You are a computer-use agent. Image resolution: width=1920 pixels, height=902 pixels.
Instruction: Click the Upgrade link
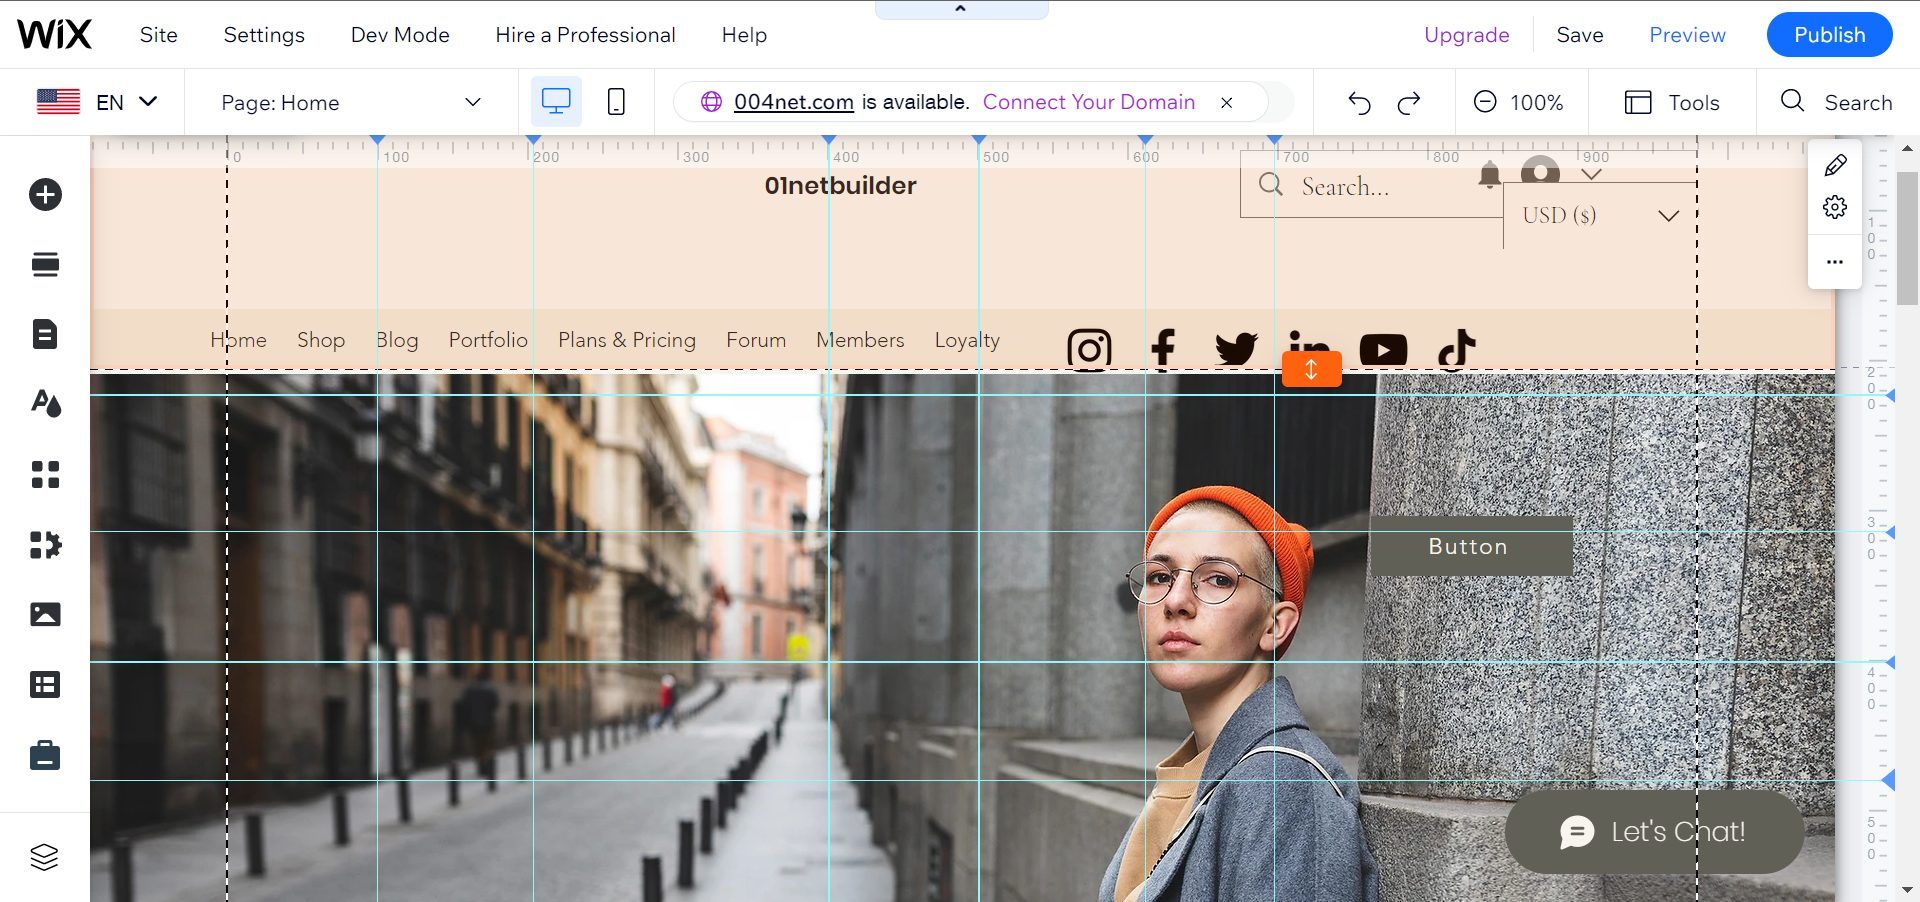[1466, 35]
